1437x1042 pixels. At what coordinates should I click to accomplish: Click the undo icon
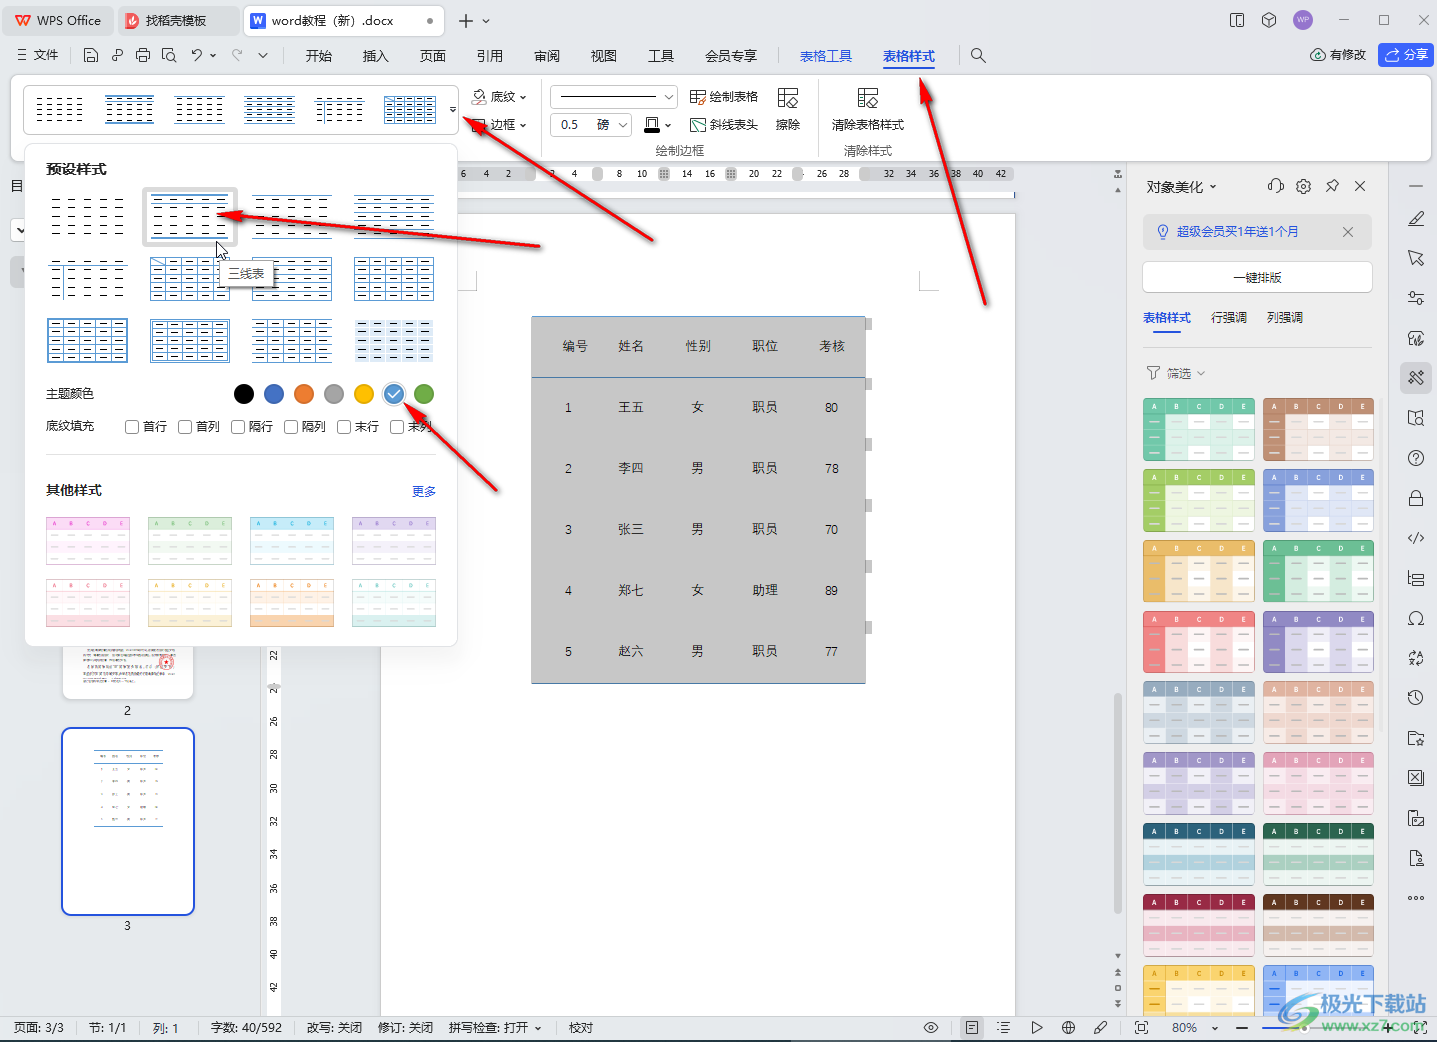pyautogui.click(x=197, y=56)
